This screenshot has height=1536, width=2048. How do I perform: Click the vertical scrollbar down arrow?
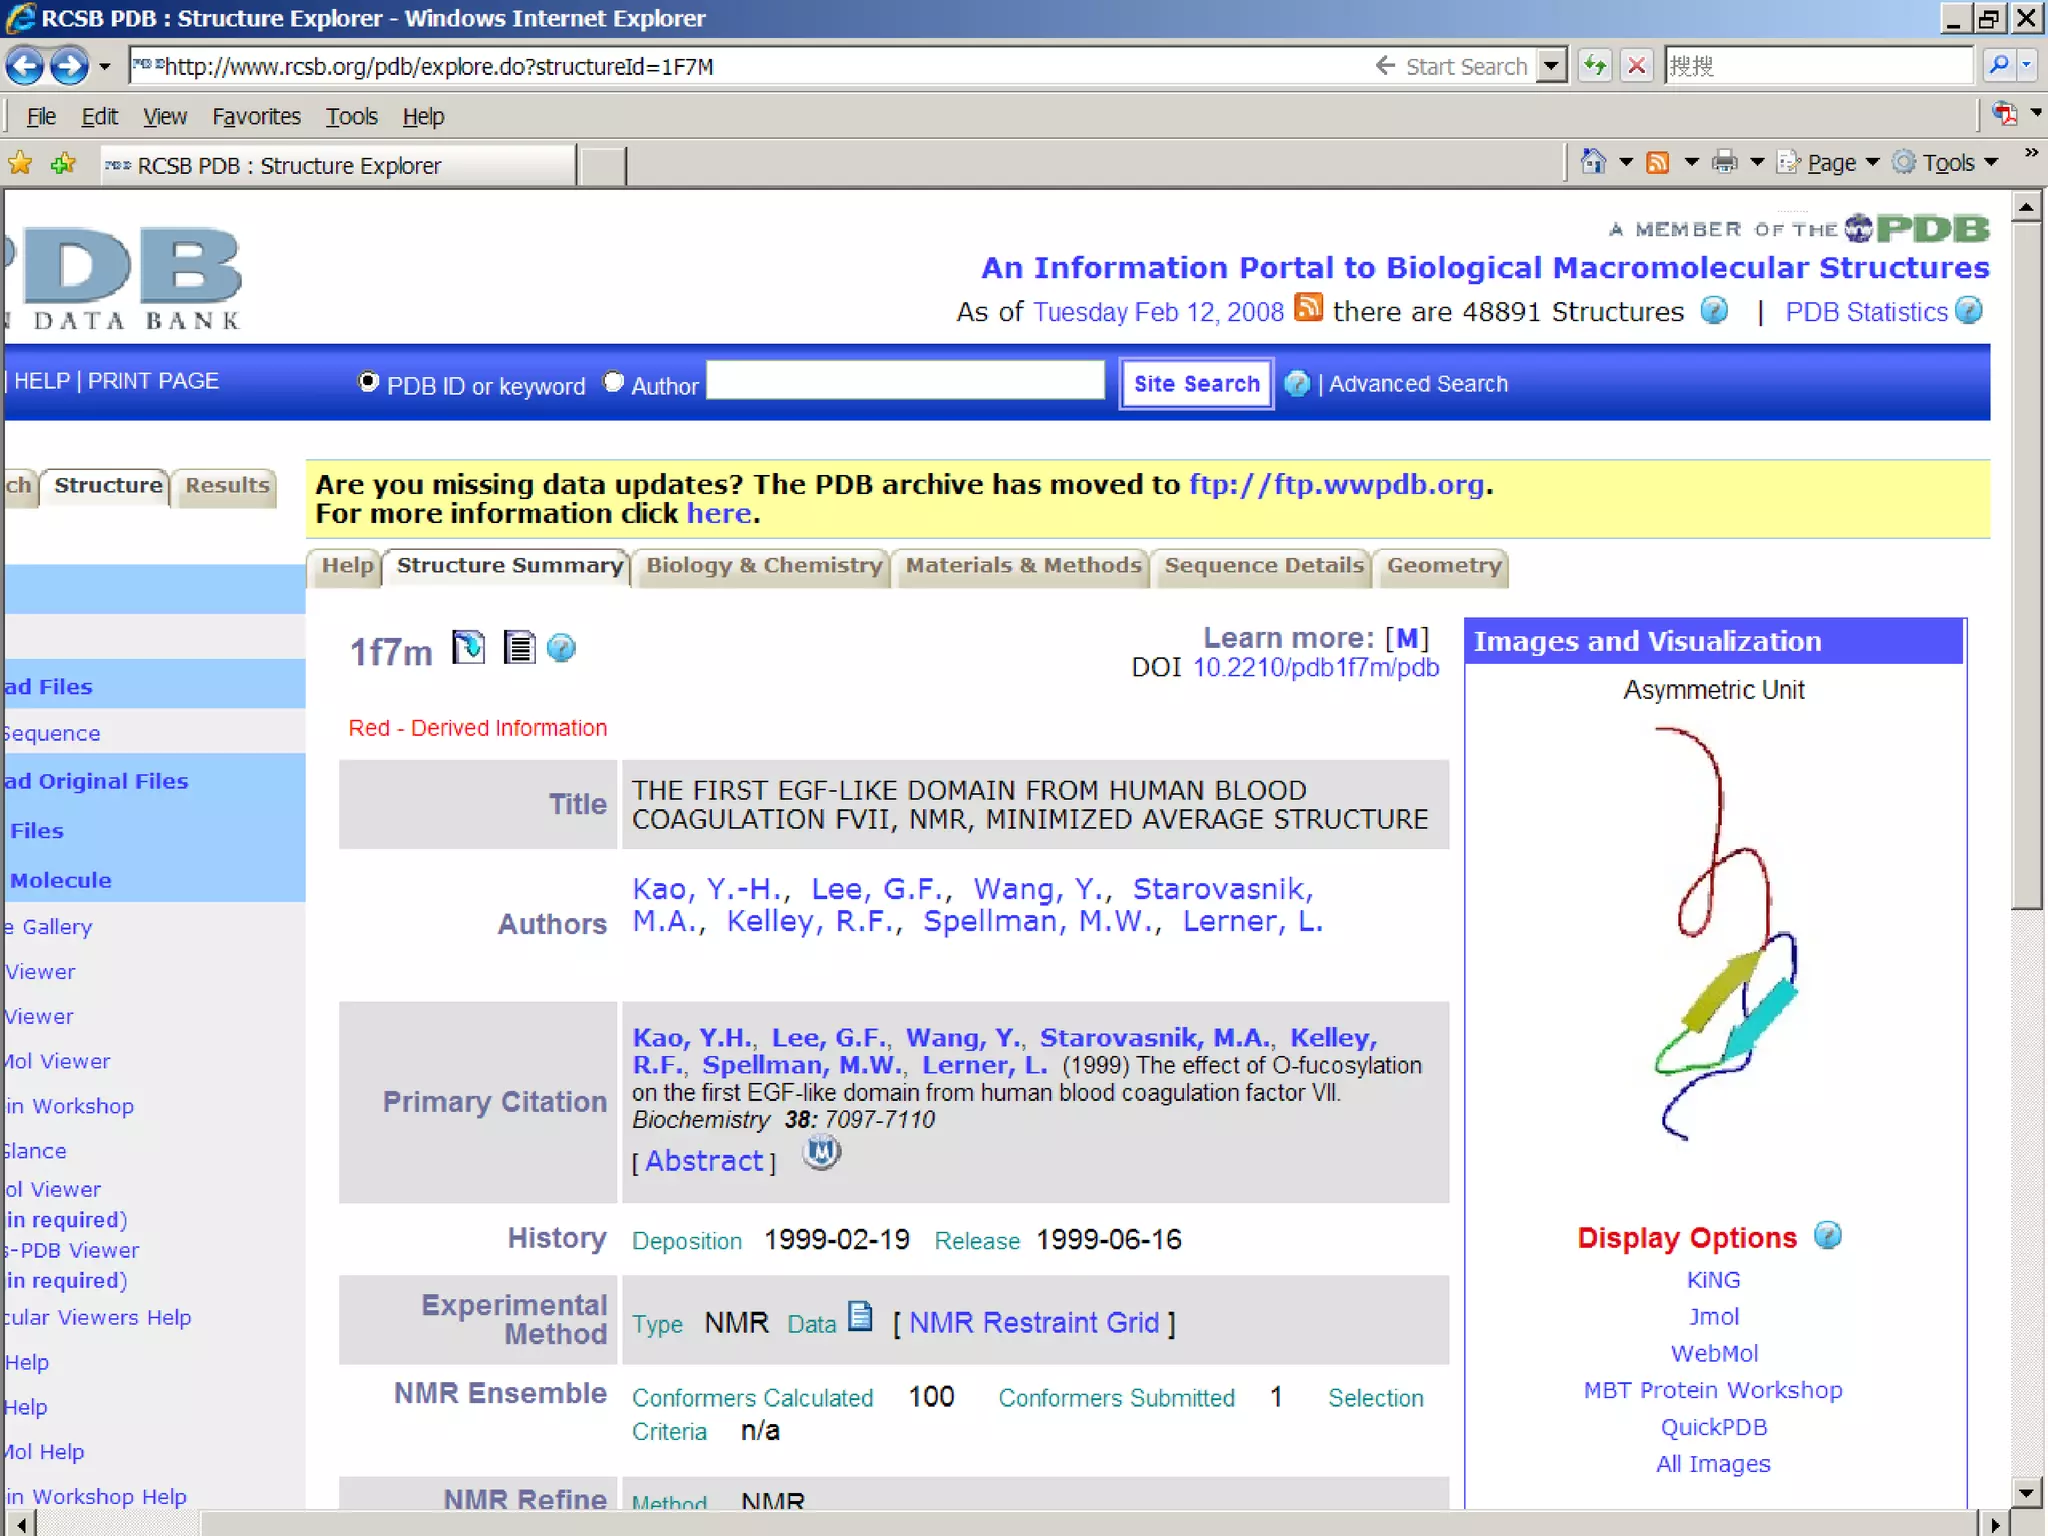[2026, 1493]
